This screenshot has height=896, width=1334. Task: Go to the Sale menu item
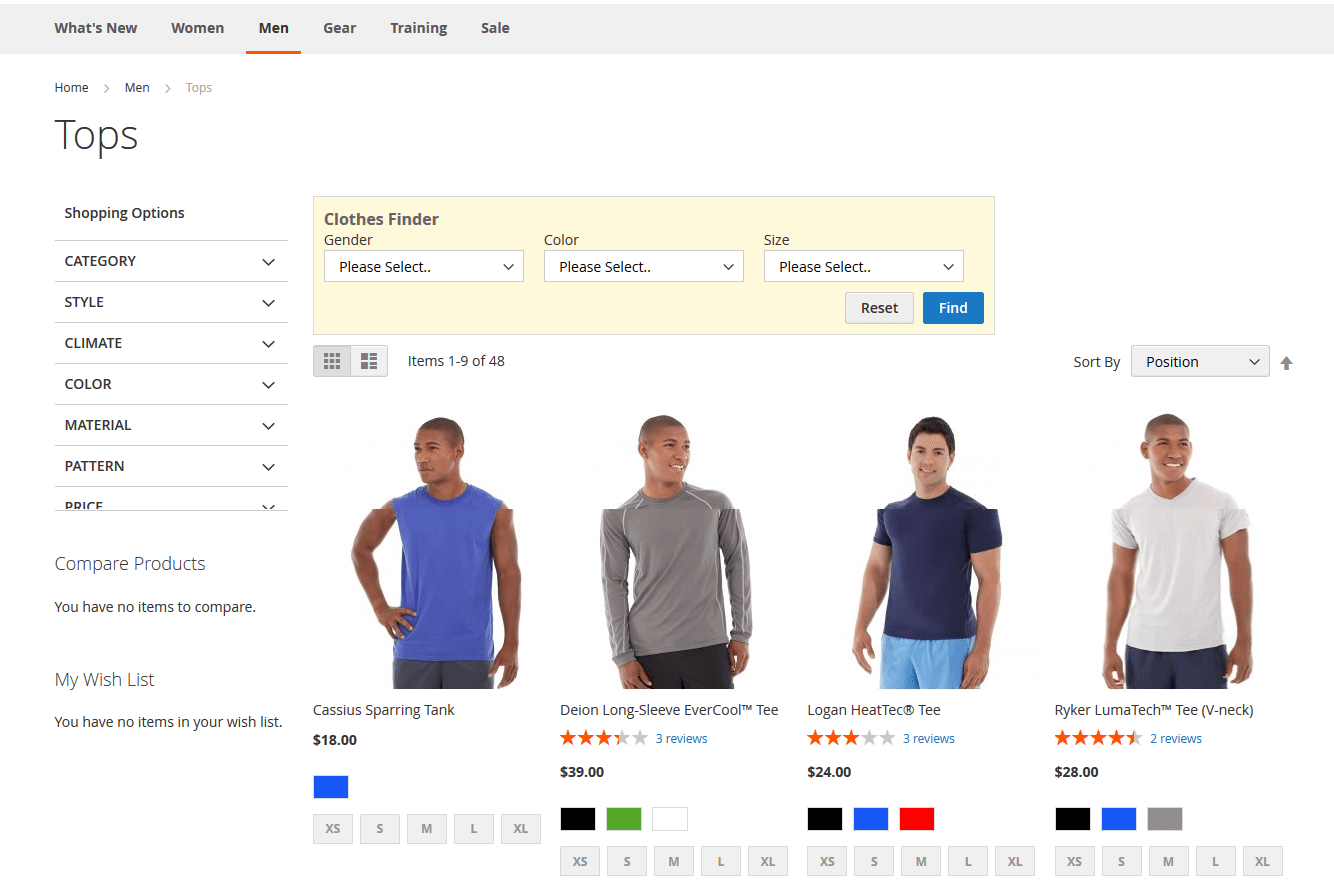coord(495,28)
